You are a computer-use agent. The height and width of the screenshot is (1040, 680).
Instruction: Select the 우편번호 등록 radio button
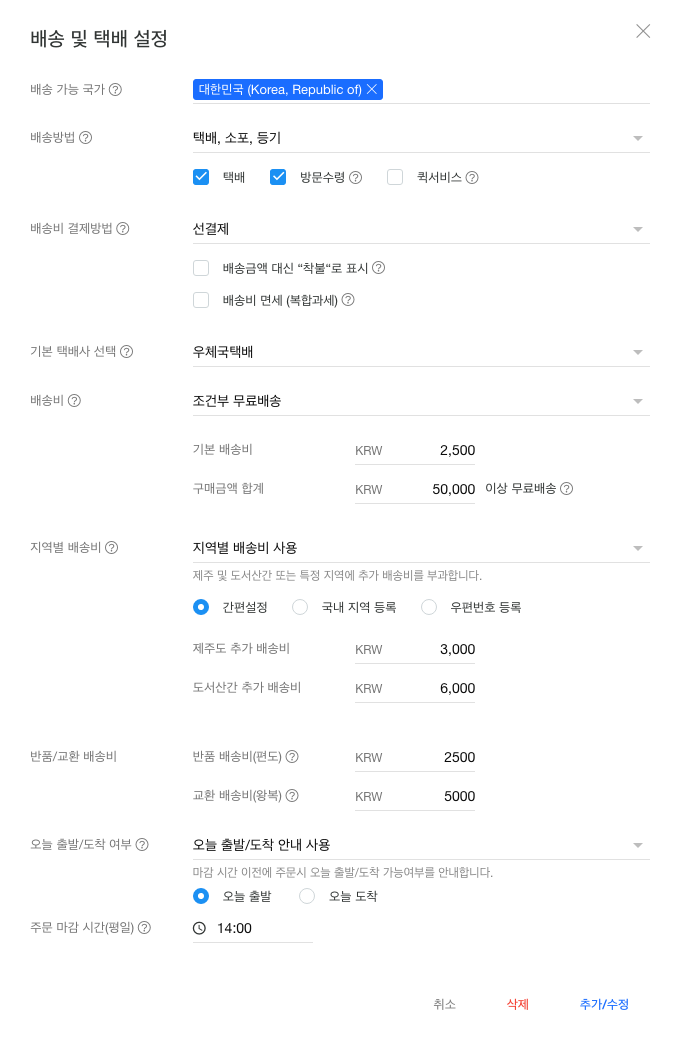[429, 608]
